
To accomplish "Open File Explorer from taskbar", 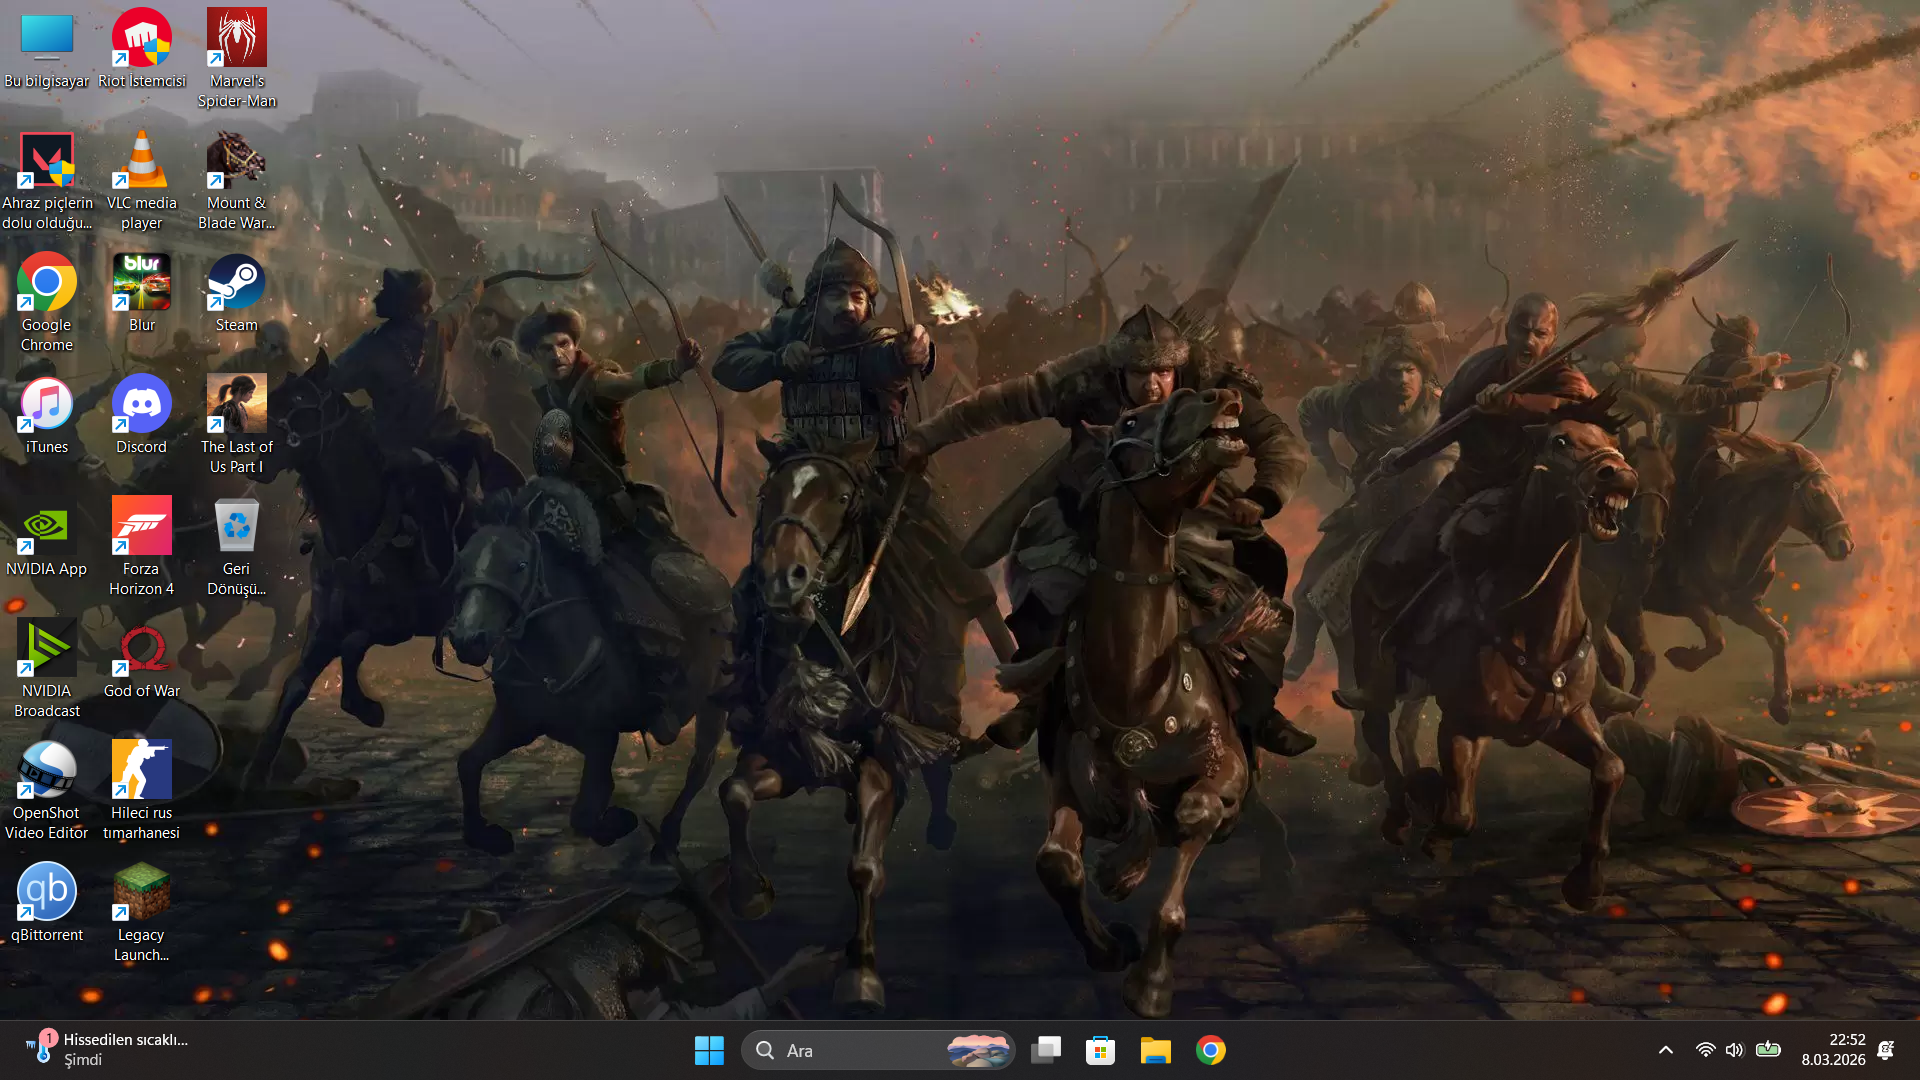I will [1155, 1050].
